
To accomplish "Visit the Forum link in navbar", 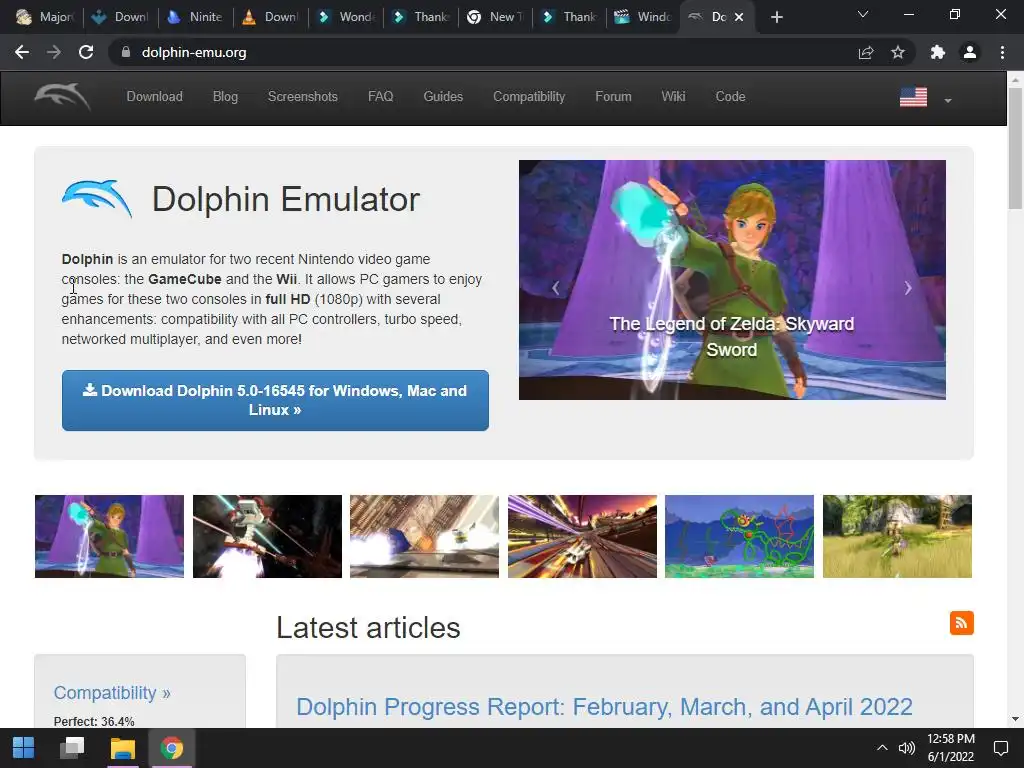I will 613,97.
